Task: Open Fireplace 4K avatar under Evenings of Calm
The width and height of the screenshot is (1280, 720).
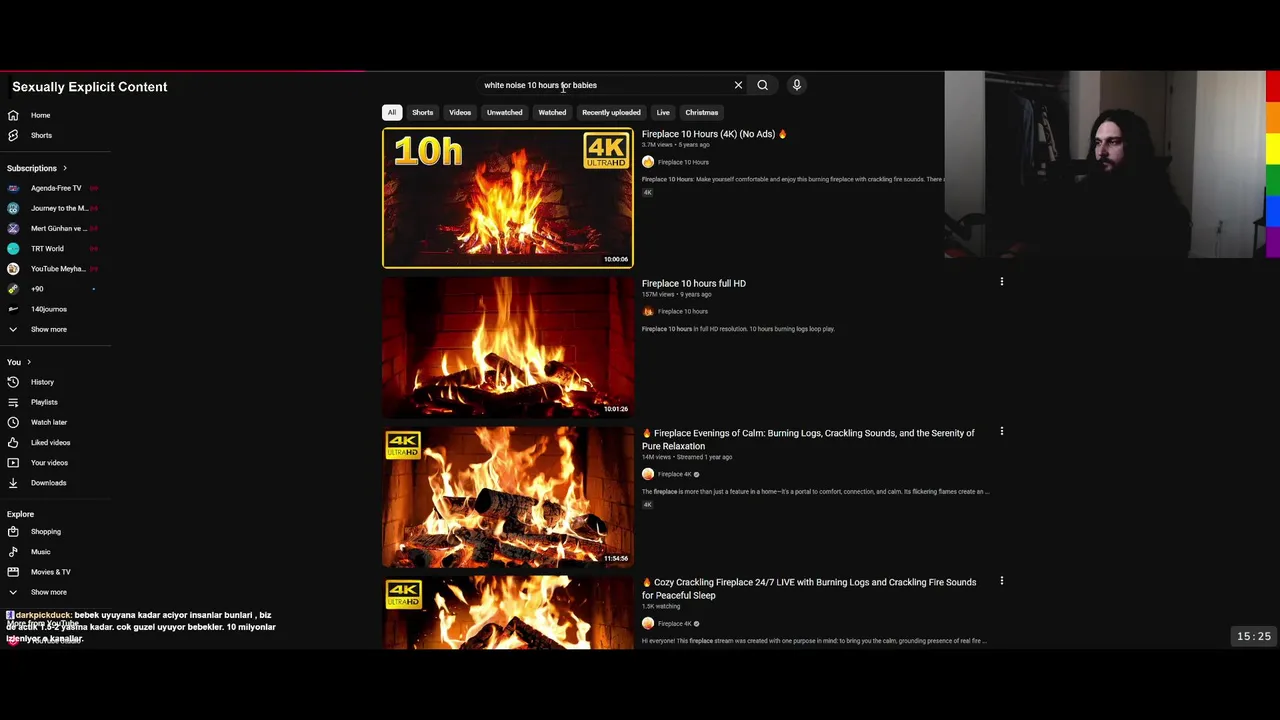Action: [x=648, y=474]
